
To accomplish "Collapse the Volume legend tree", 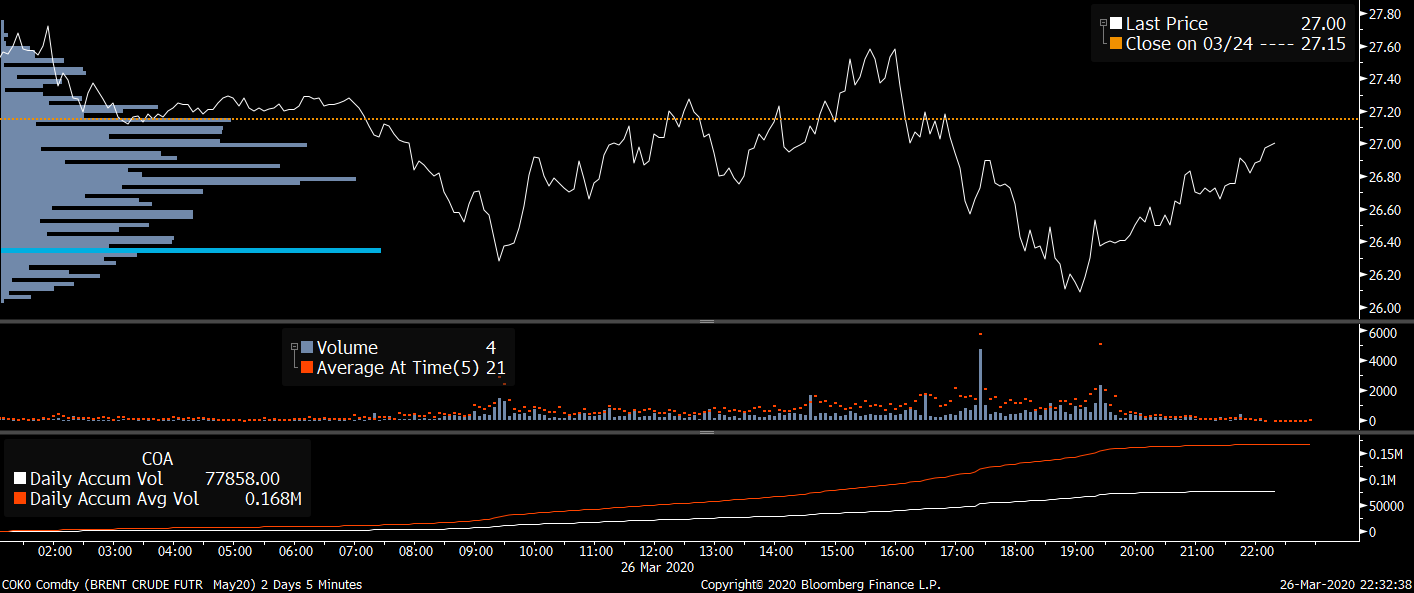I will pos(295,347).
